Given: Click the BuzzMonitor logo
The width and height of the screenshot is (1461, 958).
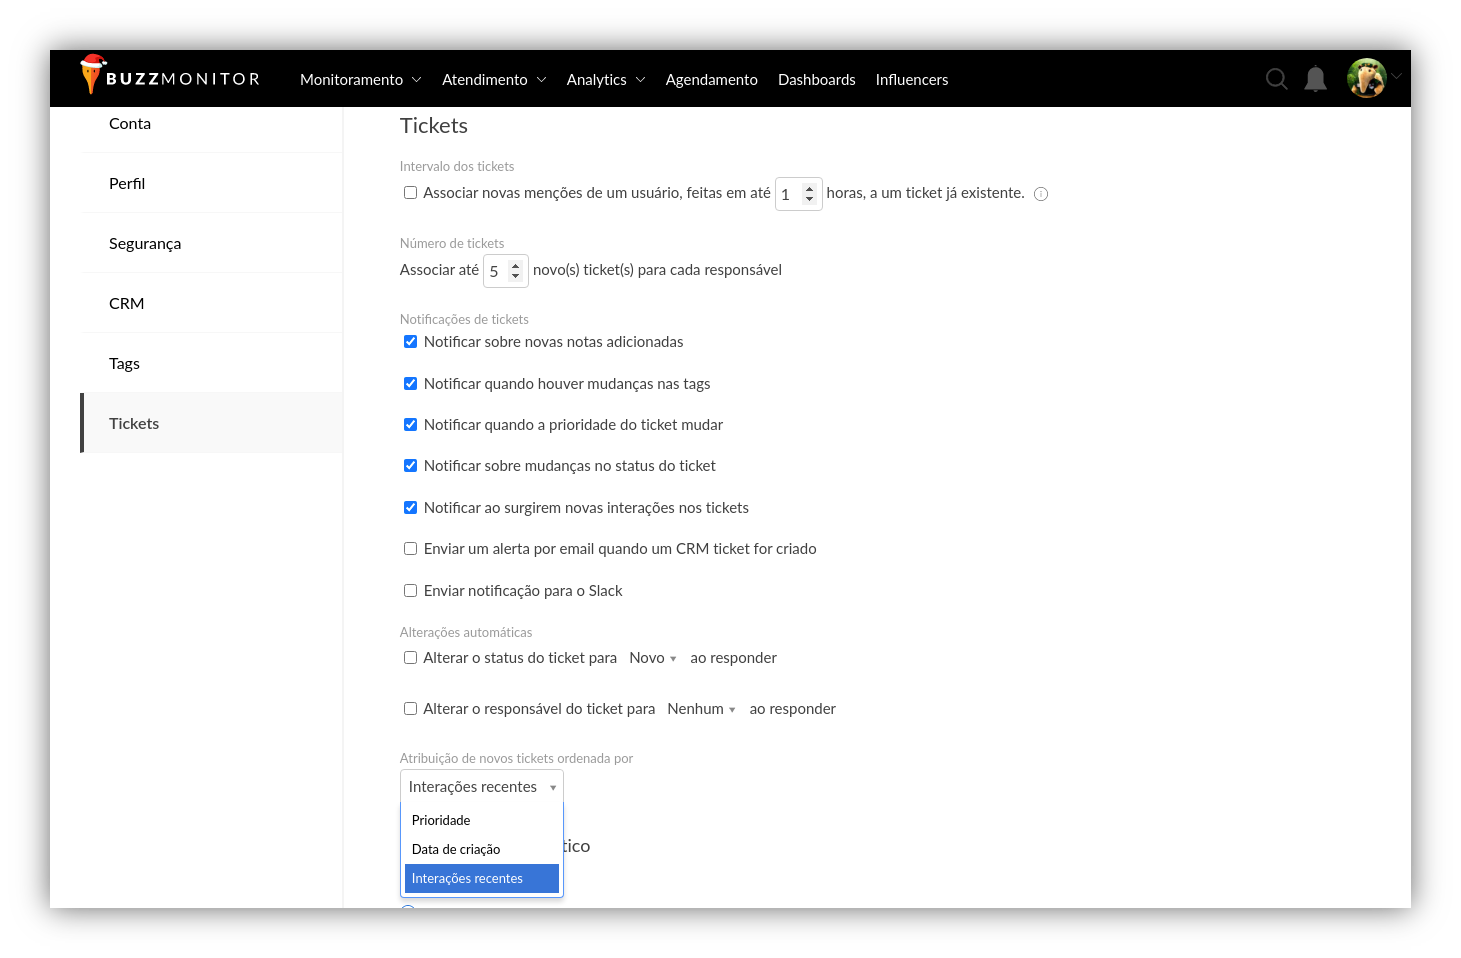Looking at the screenshot, I should (x=170, y=78).
